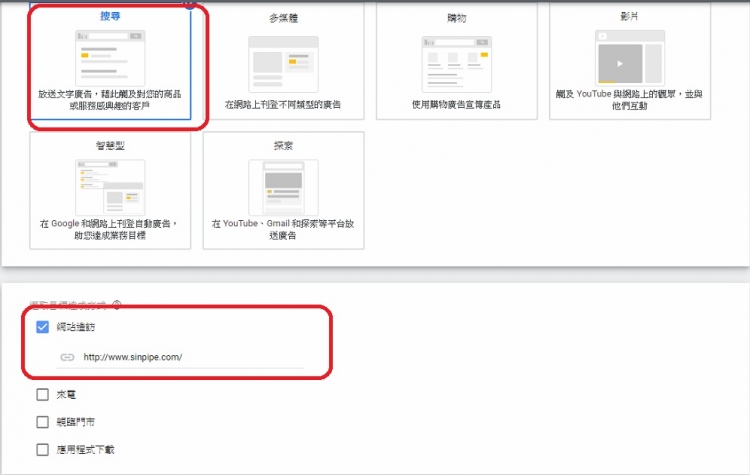750x475 pixels.
Task: Select the 影片 campaign type card
Action: point(630,61)
